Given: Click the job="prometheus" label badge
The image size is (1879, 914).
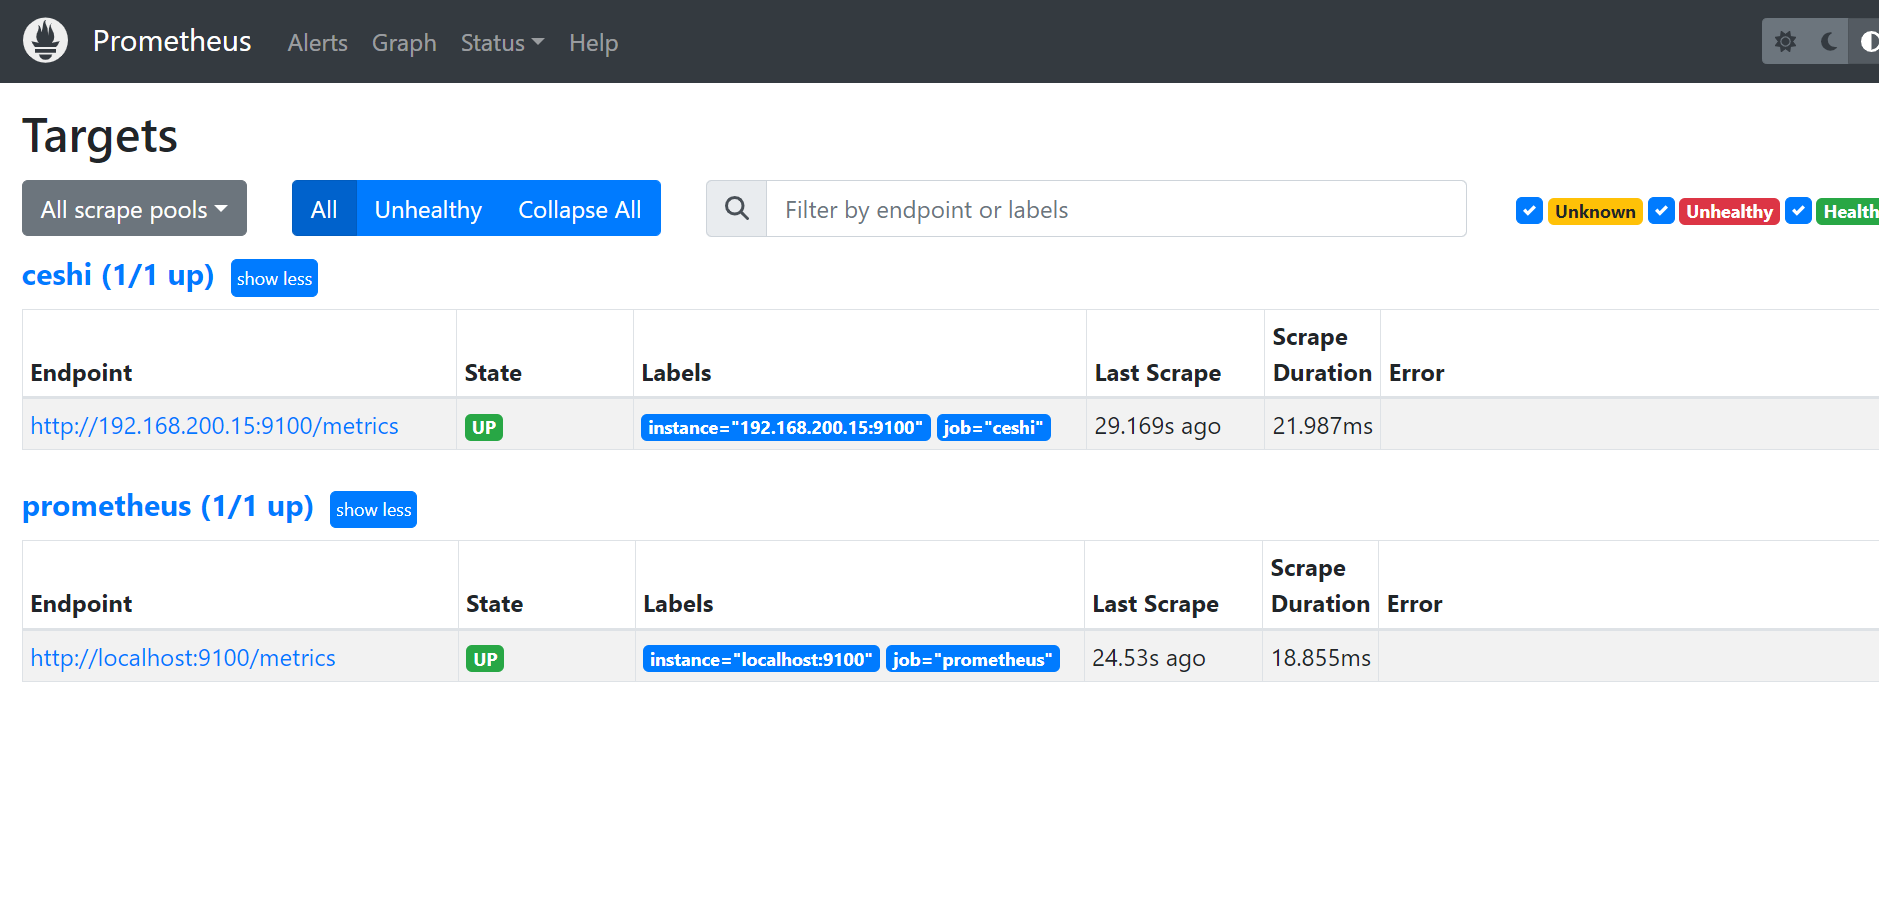Looking at the screenshot, I should tap(972, 659).
